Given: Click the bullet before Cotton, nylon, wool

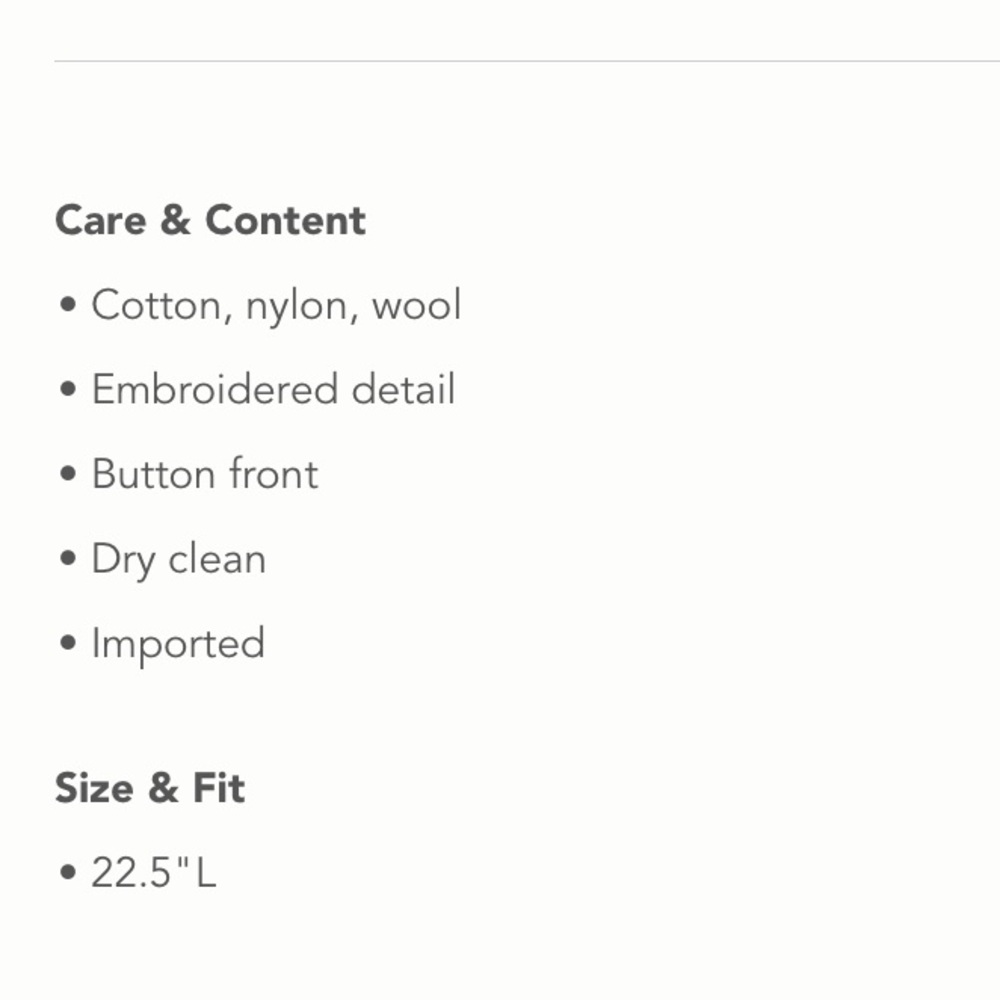Looking at the screenshot, I should tap(68, 304).
